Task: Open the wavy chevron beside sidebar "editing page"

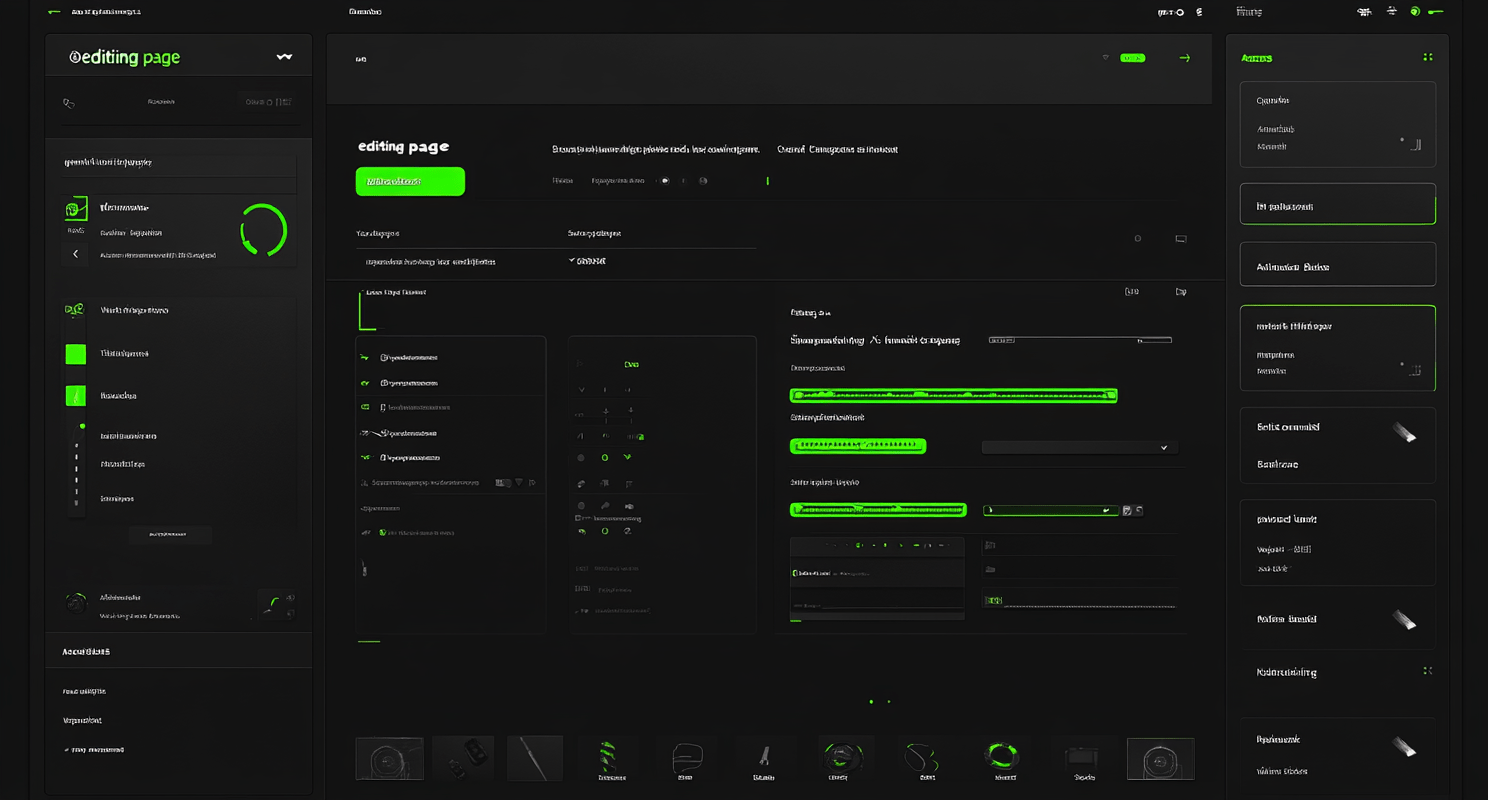Action: (x=285, y=57)
